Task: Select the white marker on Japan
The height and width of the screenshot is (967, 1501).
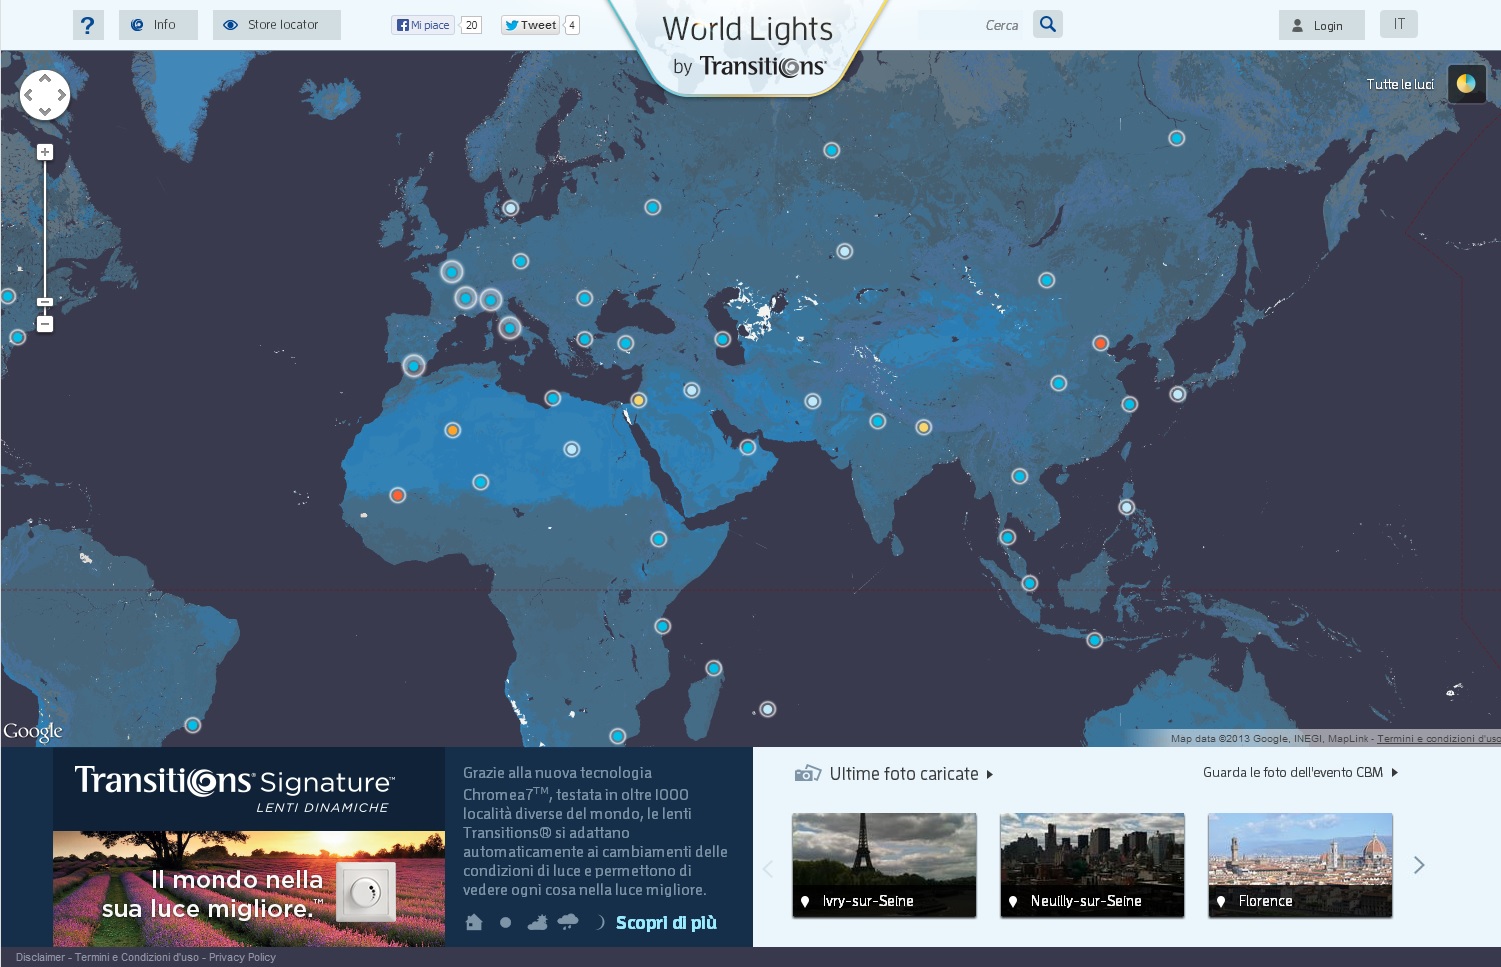Action: (1178, 394)
